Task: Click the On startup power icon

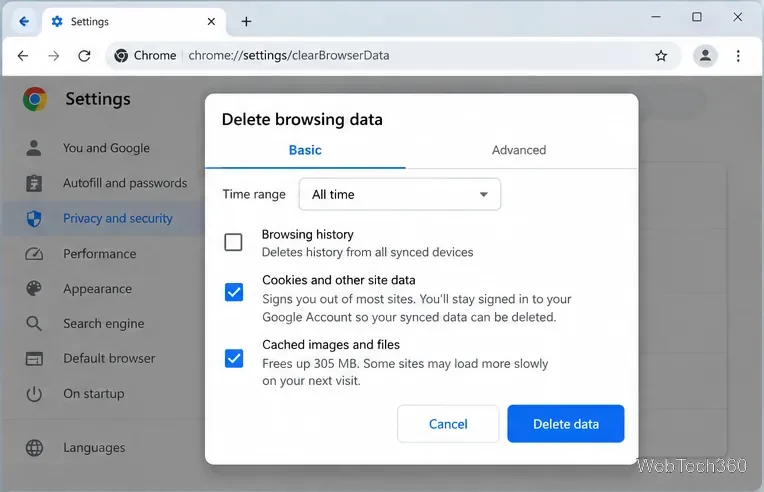Action: pos(34,394)
